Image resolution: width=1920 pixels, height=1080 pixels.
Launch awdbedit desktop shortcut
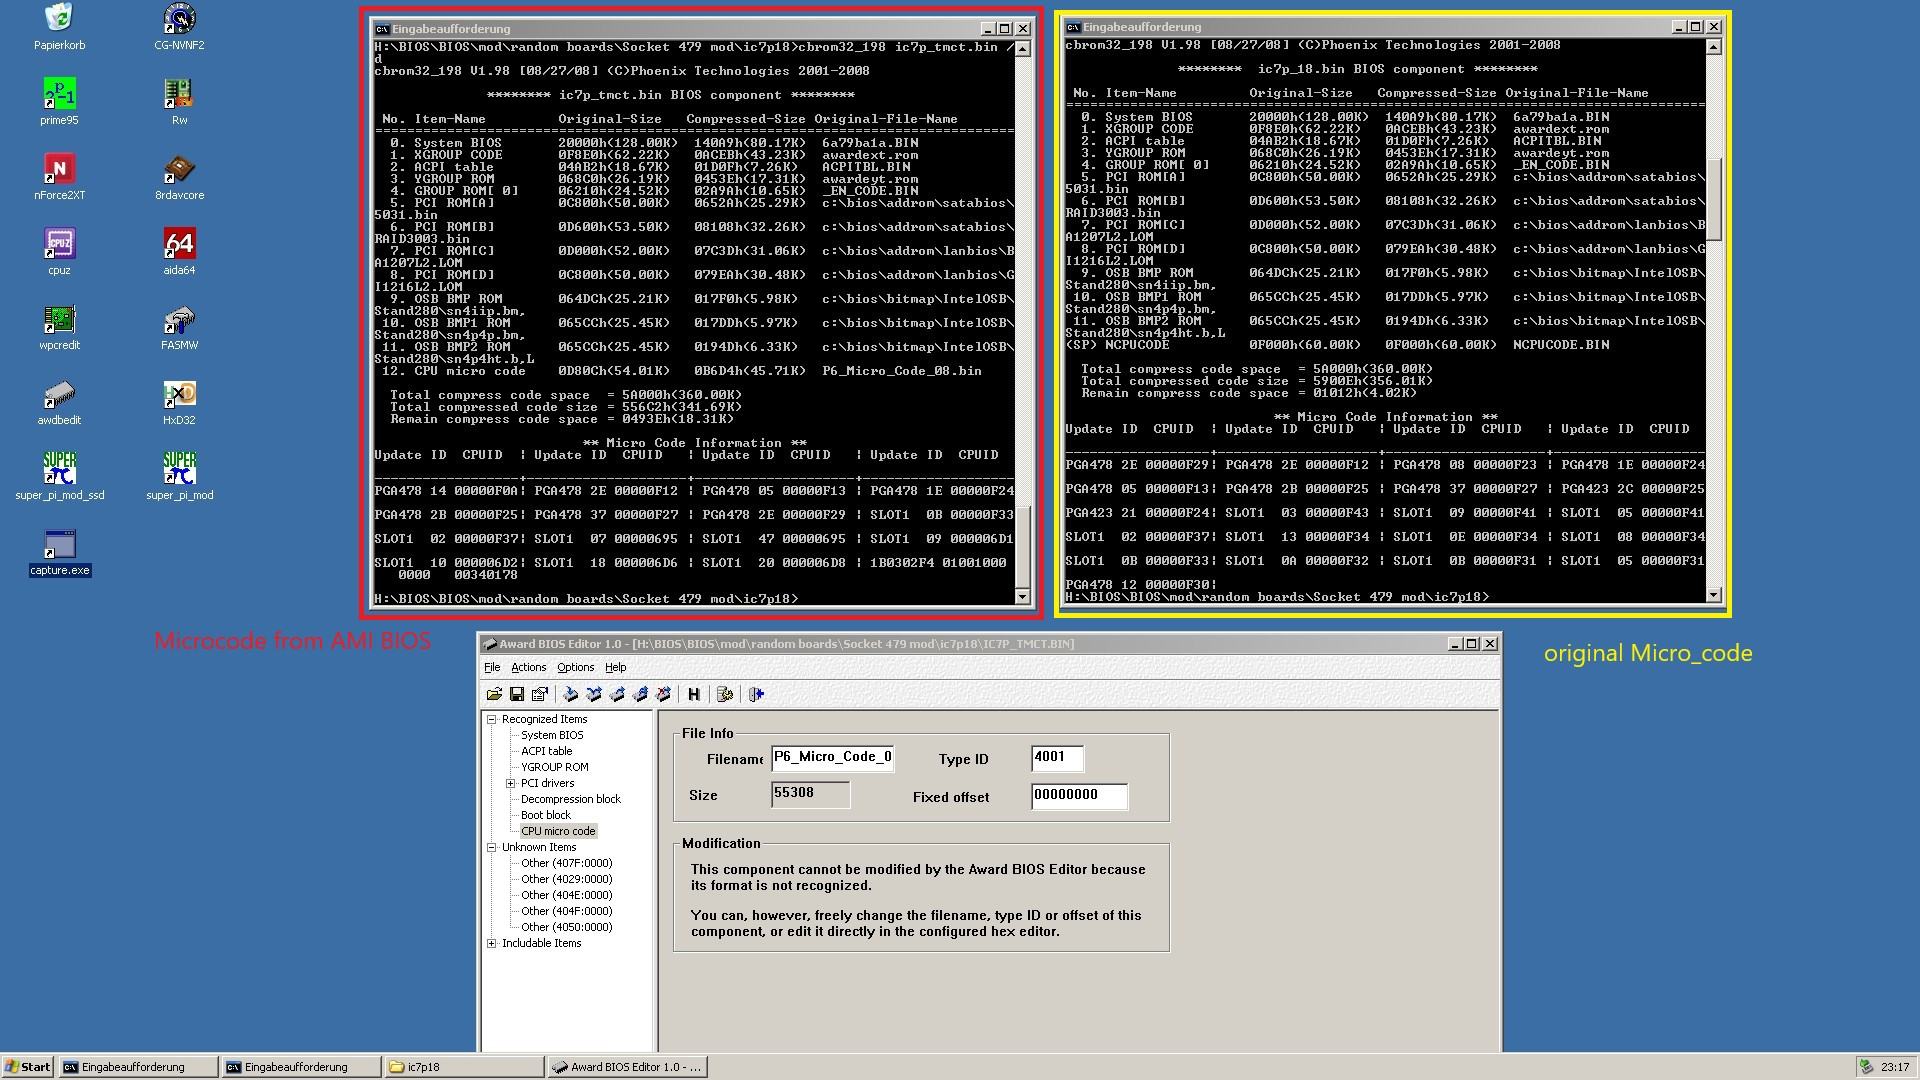point(59,402)
